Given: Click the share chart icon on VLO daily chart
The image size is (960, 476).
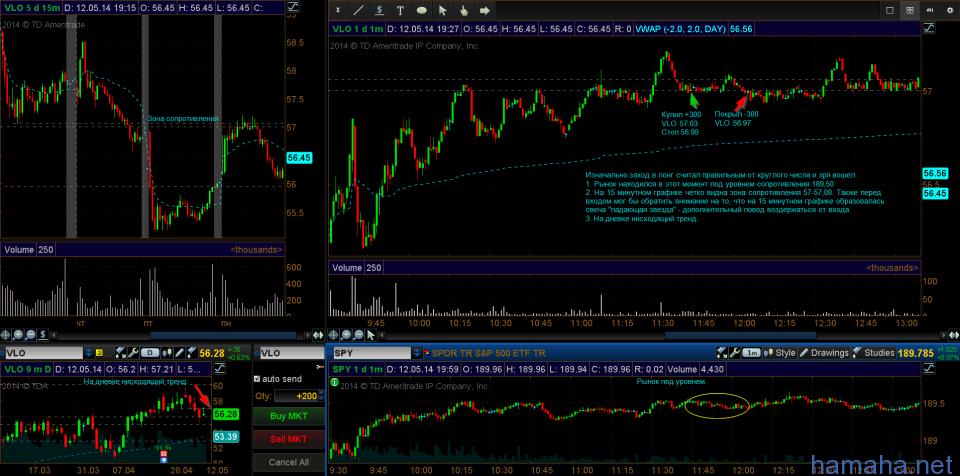Looking at the screenshot, I should point(121,353).
